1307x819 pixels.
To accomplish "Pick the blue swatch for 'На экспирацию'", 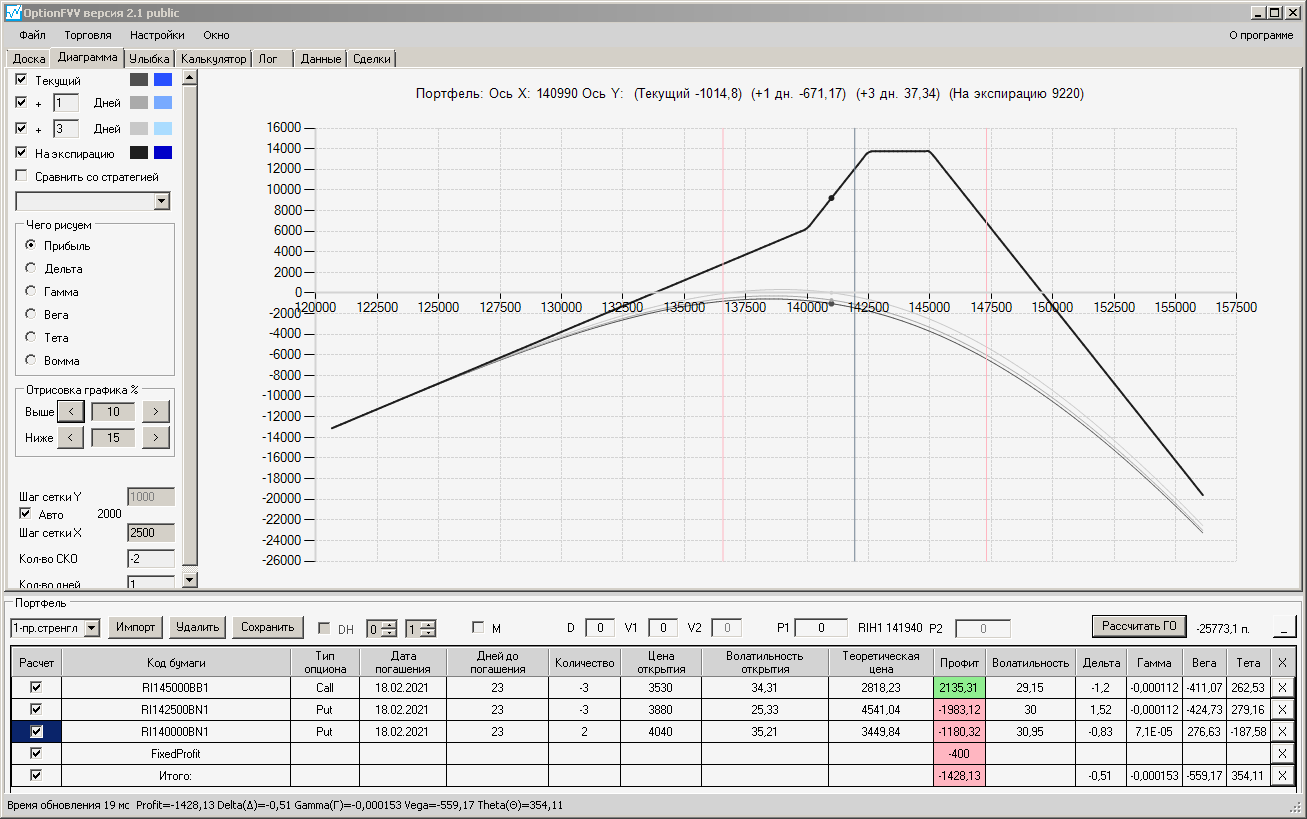I will [163, 153].
